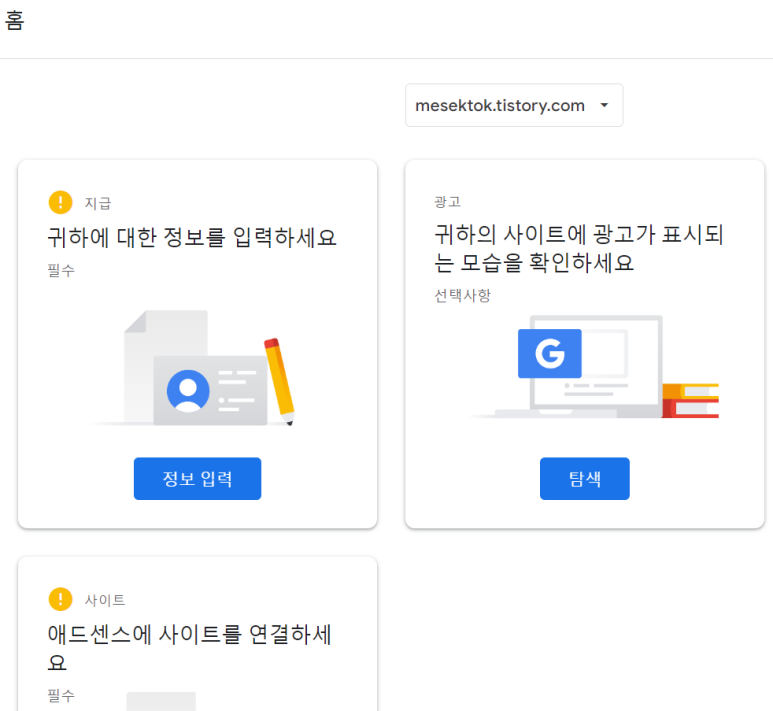
Task: Click the dropdown arrow beside mesektok.tistory.com
Action: tap(604, 105)
